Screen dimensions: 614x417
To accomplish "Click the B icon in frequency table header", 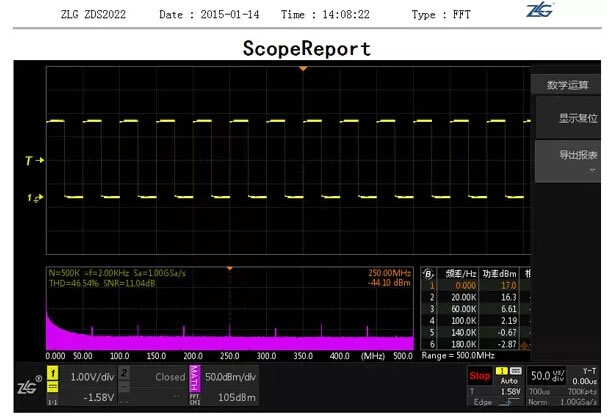I will click(428, 272).
